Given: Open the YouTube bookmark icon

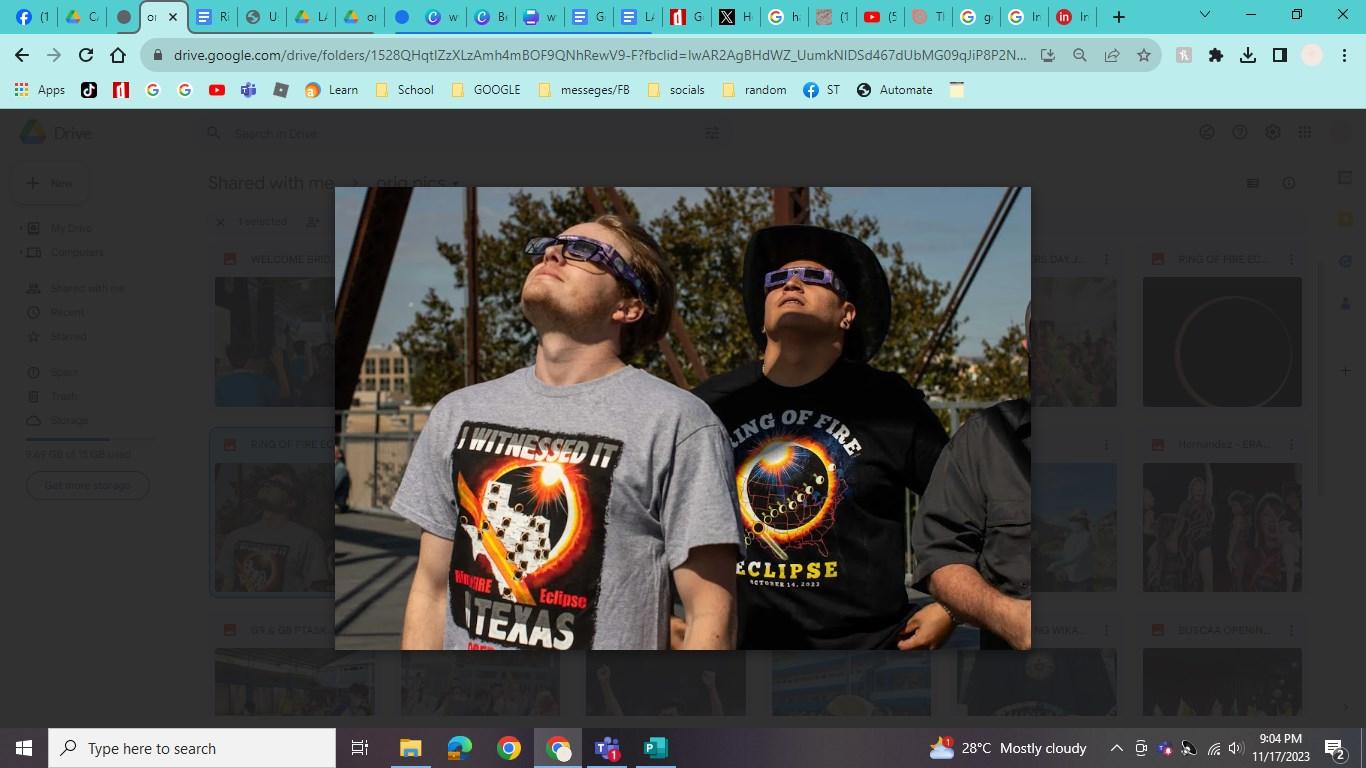Looking at the screenshot, I should [217, 90].
